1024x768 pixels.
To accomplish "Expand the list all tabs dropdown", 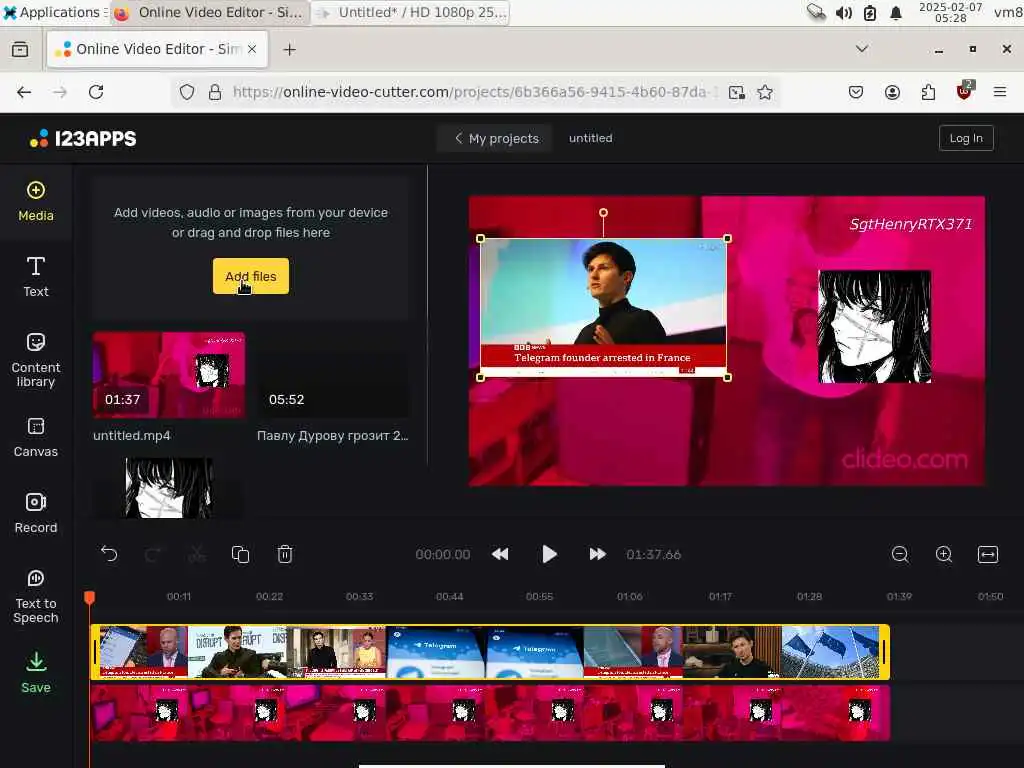I will pyautogui.click(x=861, y=49).
